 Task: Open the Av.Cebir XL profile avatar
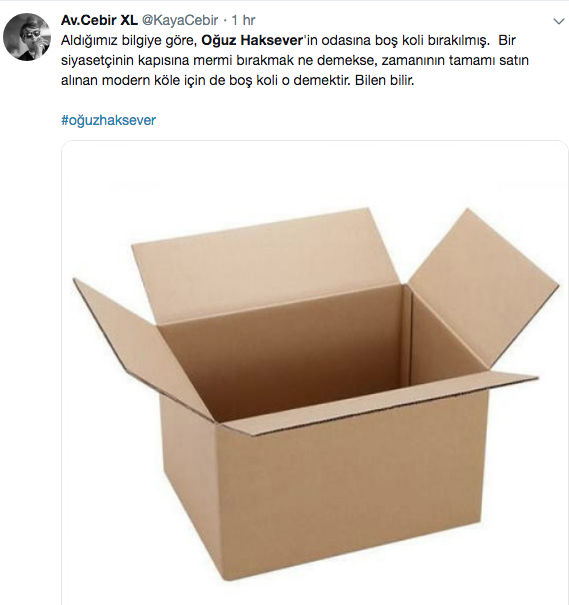tap(27, 37)
